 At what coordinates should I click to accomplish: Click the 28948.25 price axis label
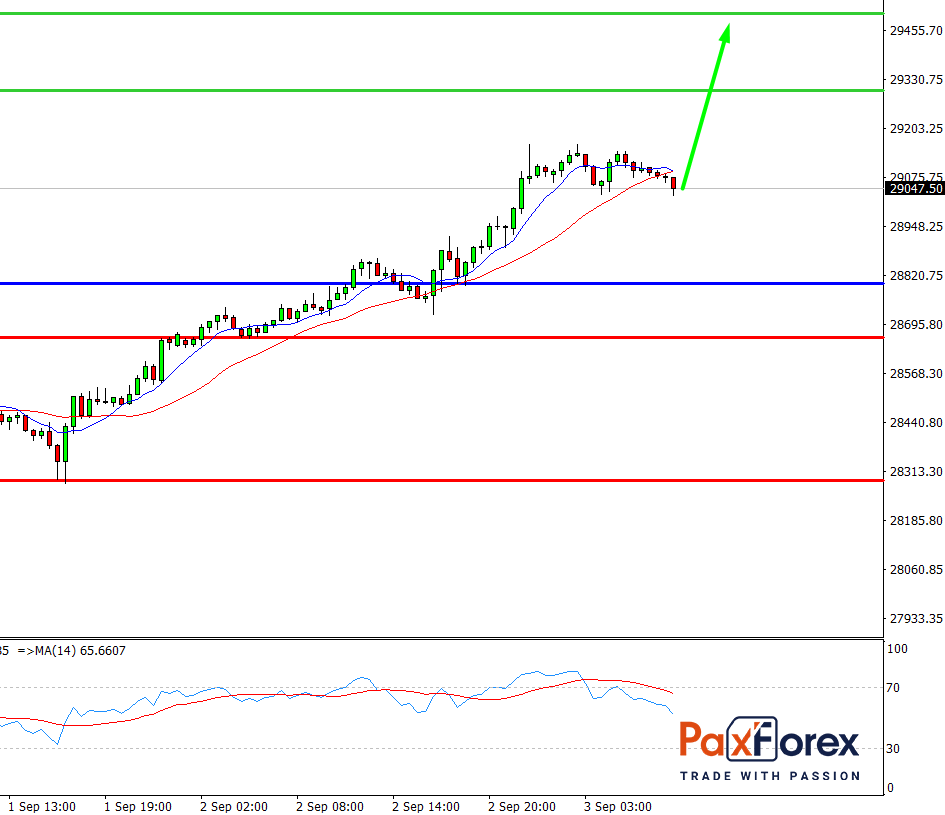pos(916,227)
